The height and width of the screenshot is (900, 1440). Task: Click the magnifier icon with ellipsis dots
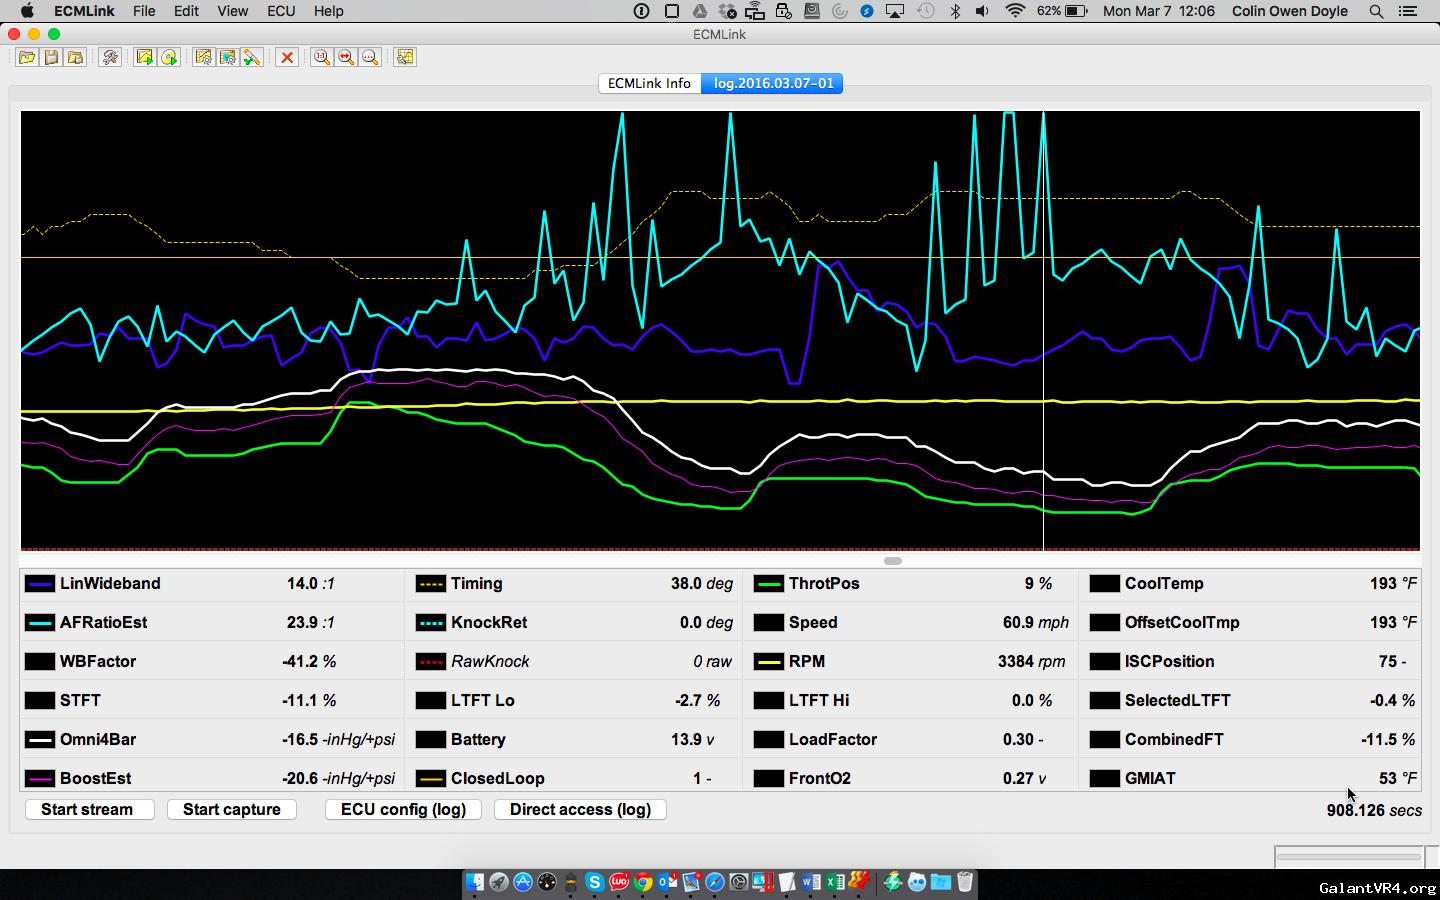(x=370, y=58)
